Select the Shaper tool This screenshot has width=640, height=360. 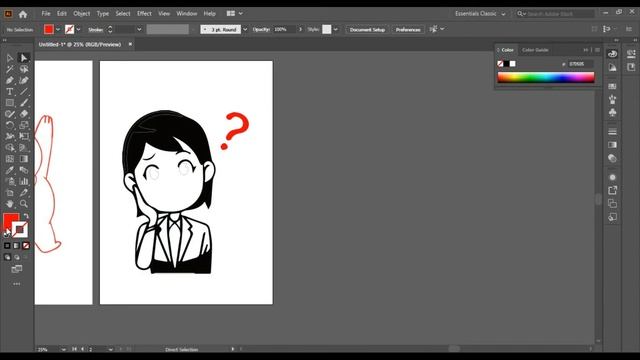pos(10,114)
